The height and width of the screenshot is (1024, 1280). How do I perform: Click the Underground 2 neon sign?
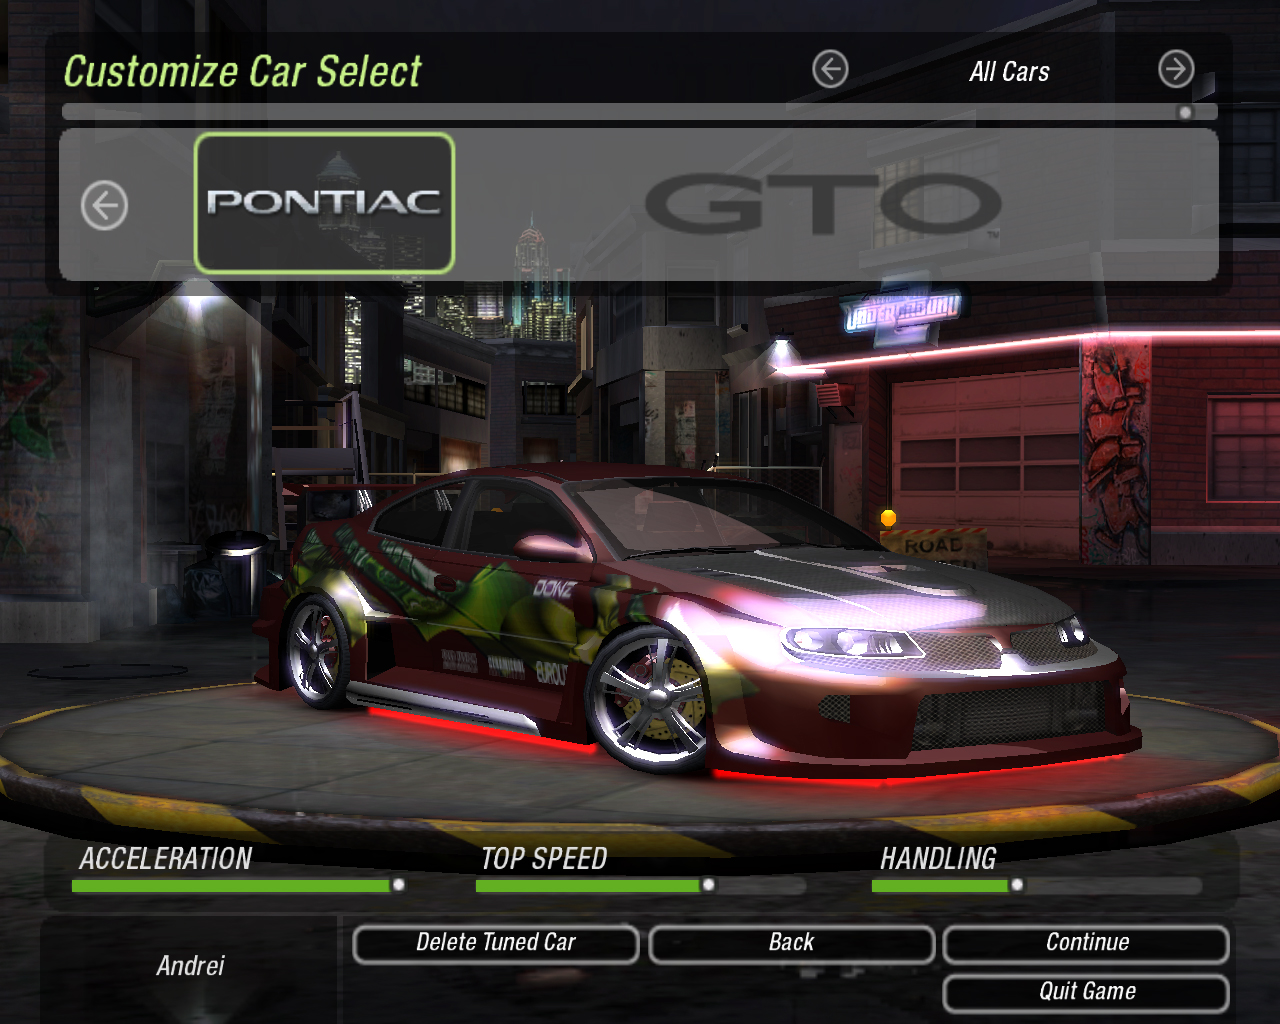click(x=902, y=312)
